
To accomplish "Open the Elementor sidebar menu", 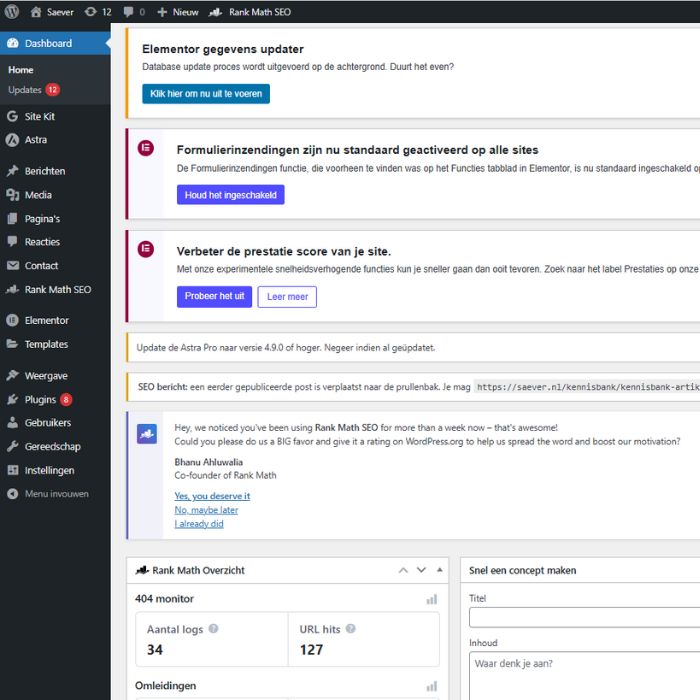I will coord(46,320).
